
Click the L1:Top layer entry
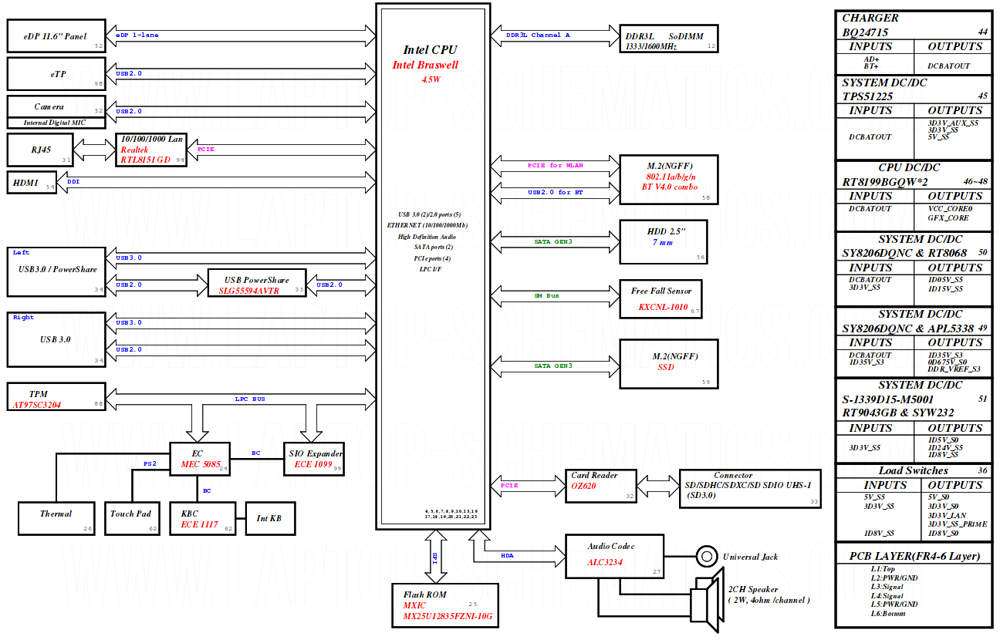[x=883, y=569]
